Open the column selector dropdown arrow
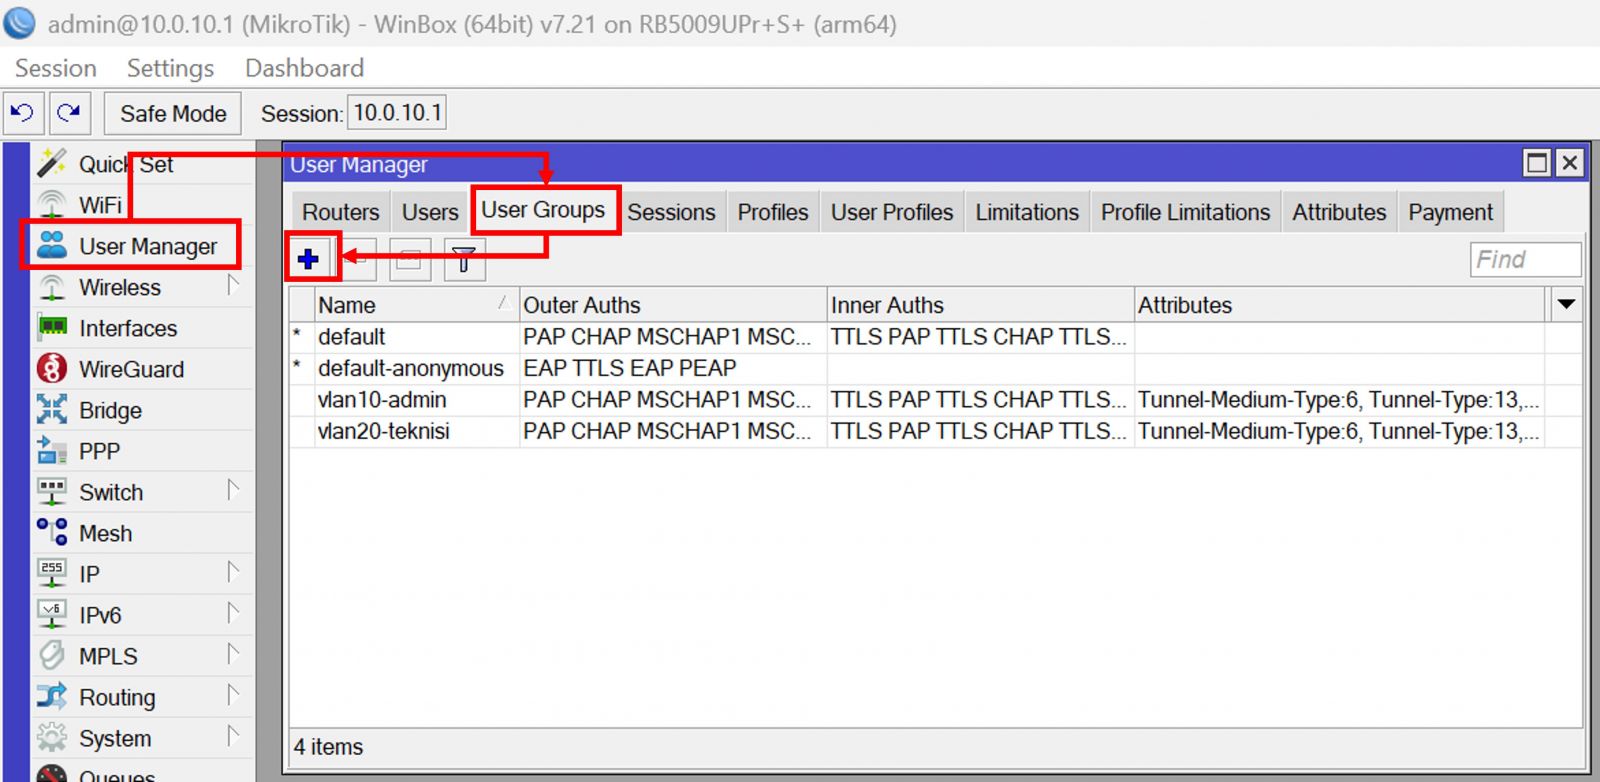Viewport: 1600px width, 782px height. (x=1566, y=304)
